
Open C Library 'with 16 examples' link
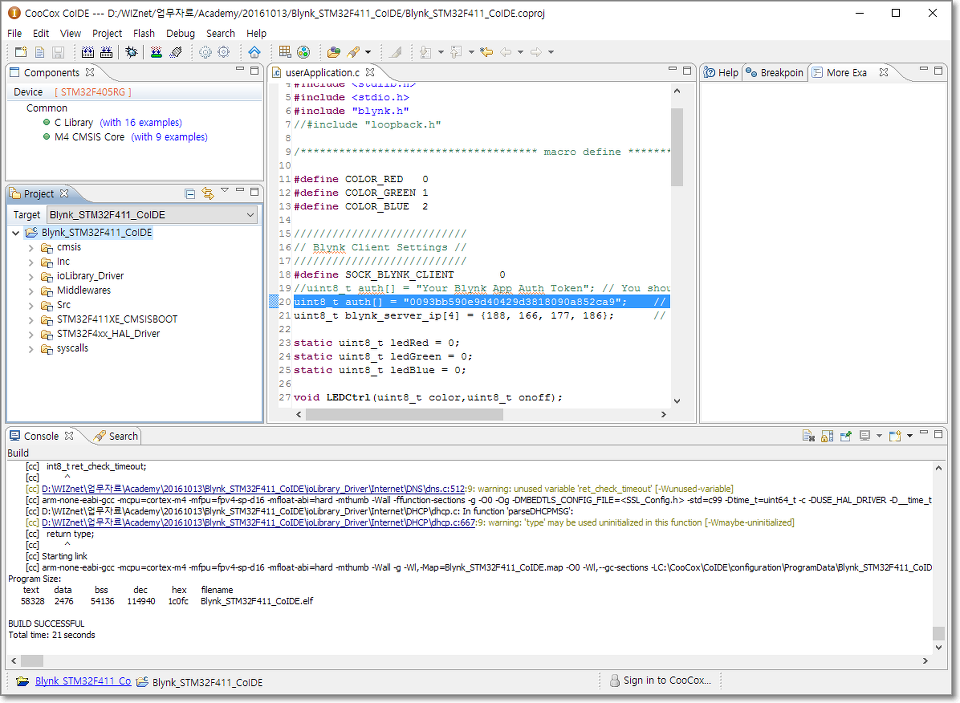click(141, 122)
